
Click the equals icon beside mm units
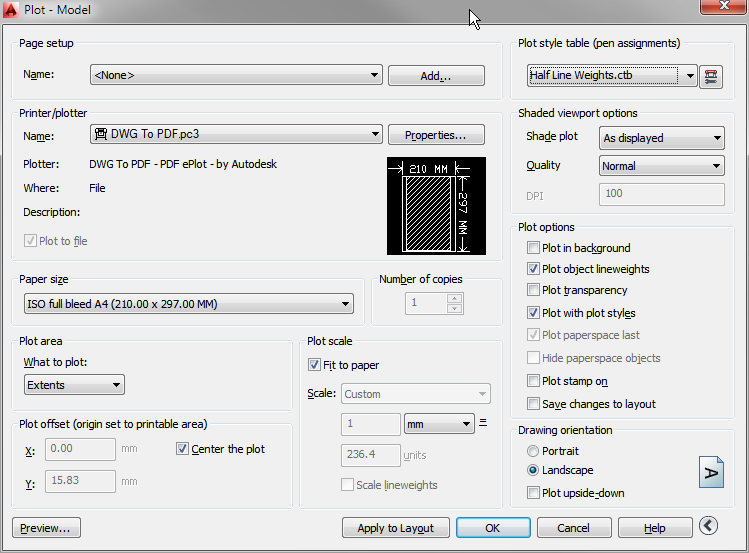pos(483,423)
